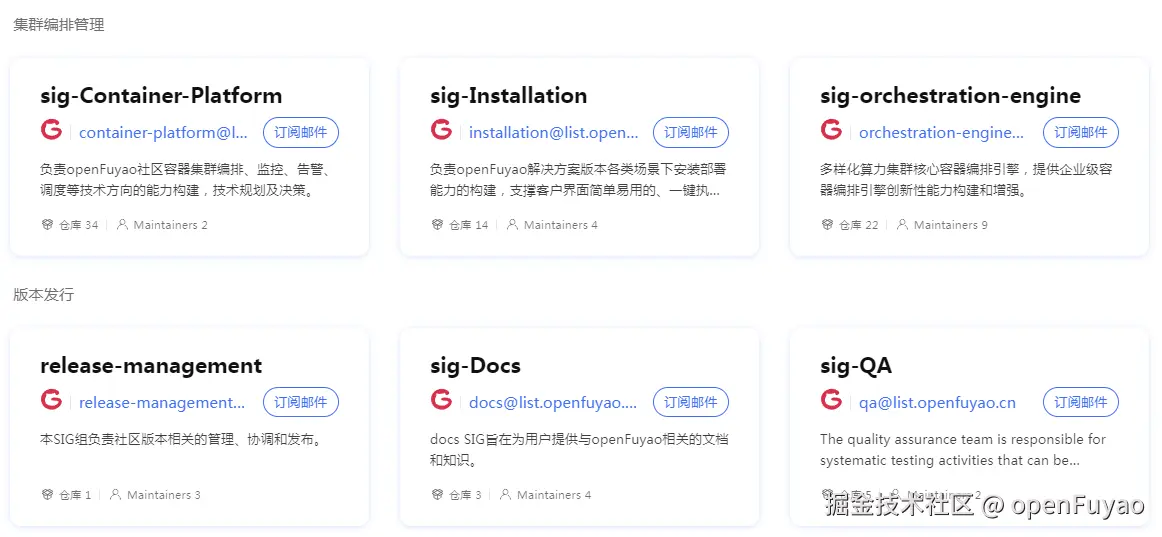Viewport: 1162px width, 537px height.
Task: Click sig-orchestration-engine description starting 多样化算力集群
Action: pos(966,180)
